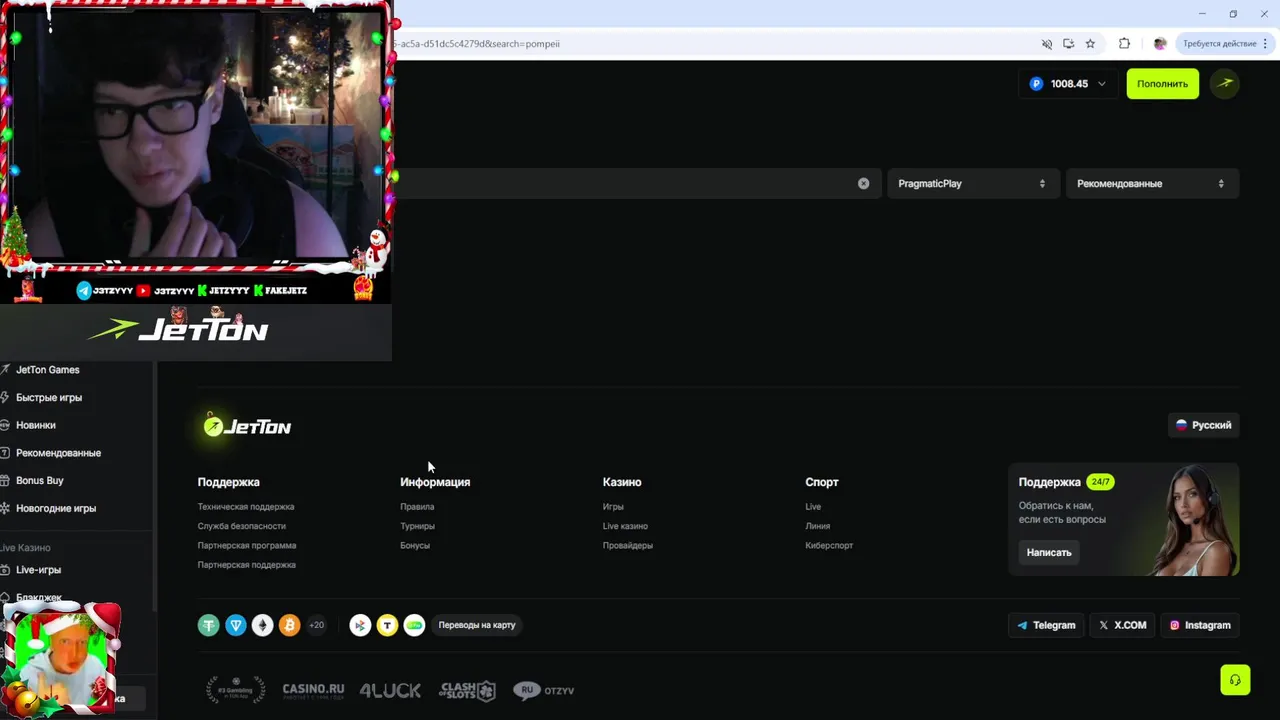The image size is (1280, 720).
Task: Open the RU OTZYV reviews logo
Action: (544, 690)
